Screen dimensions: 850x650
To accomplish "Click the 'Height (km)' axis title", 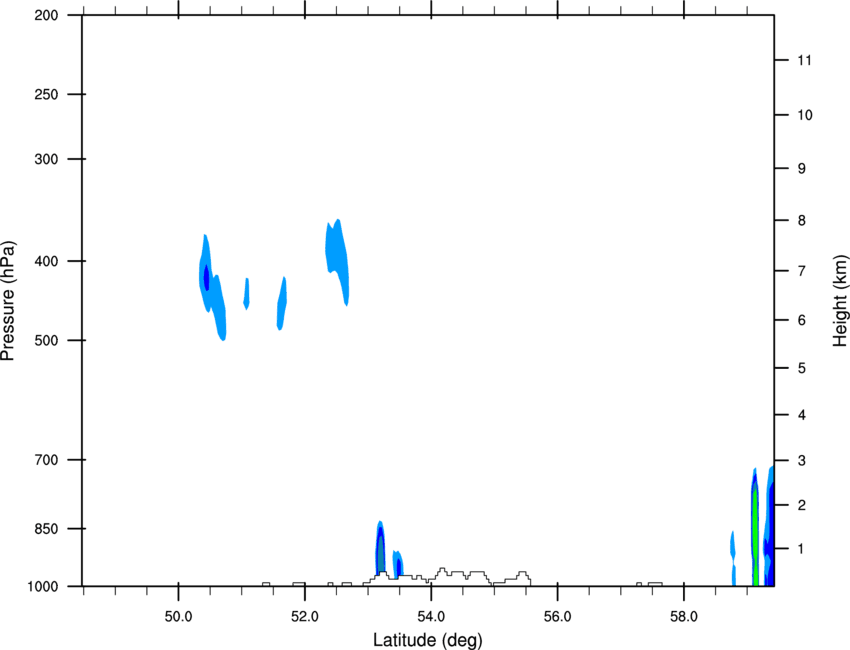I will 840,301.
